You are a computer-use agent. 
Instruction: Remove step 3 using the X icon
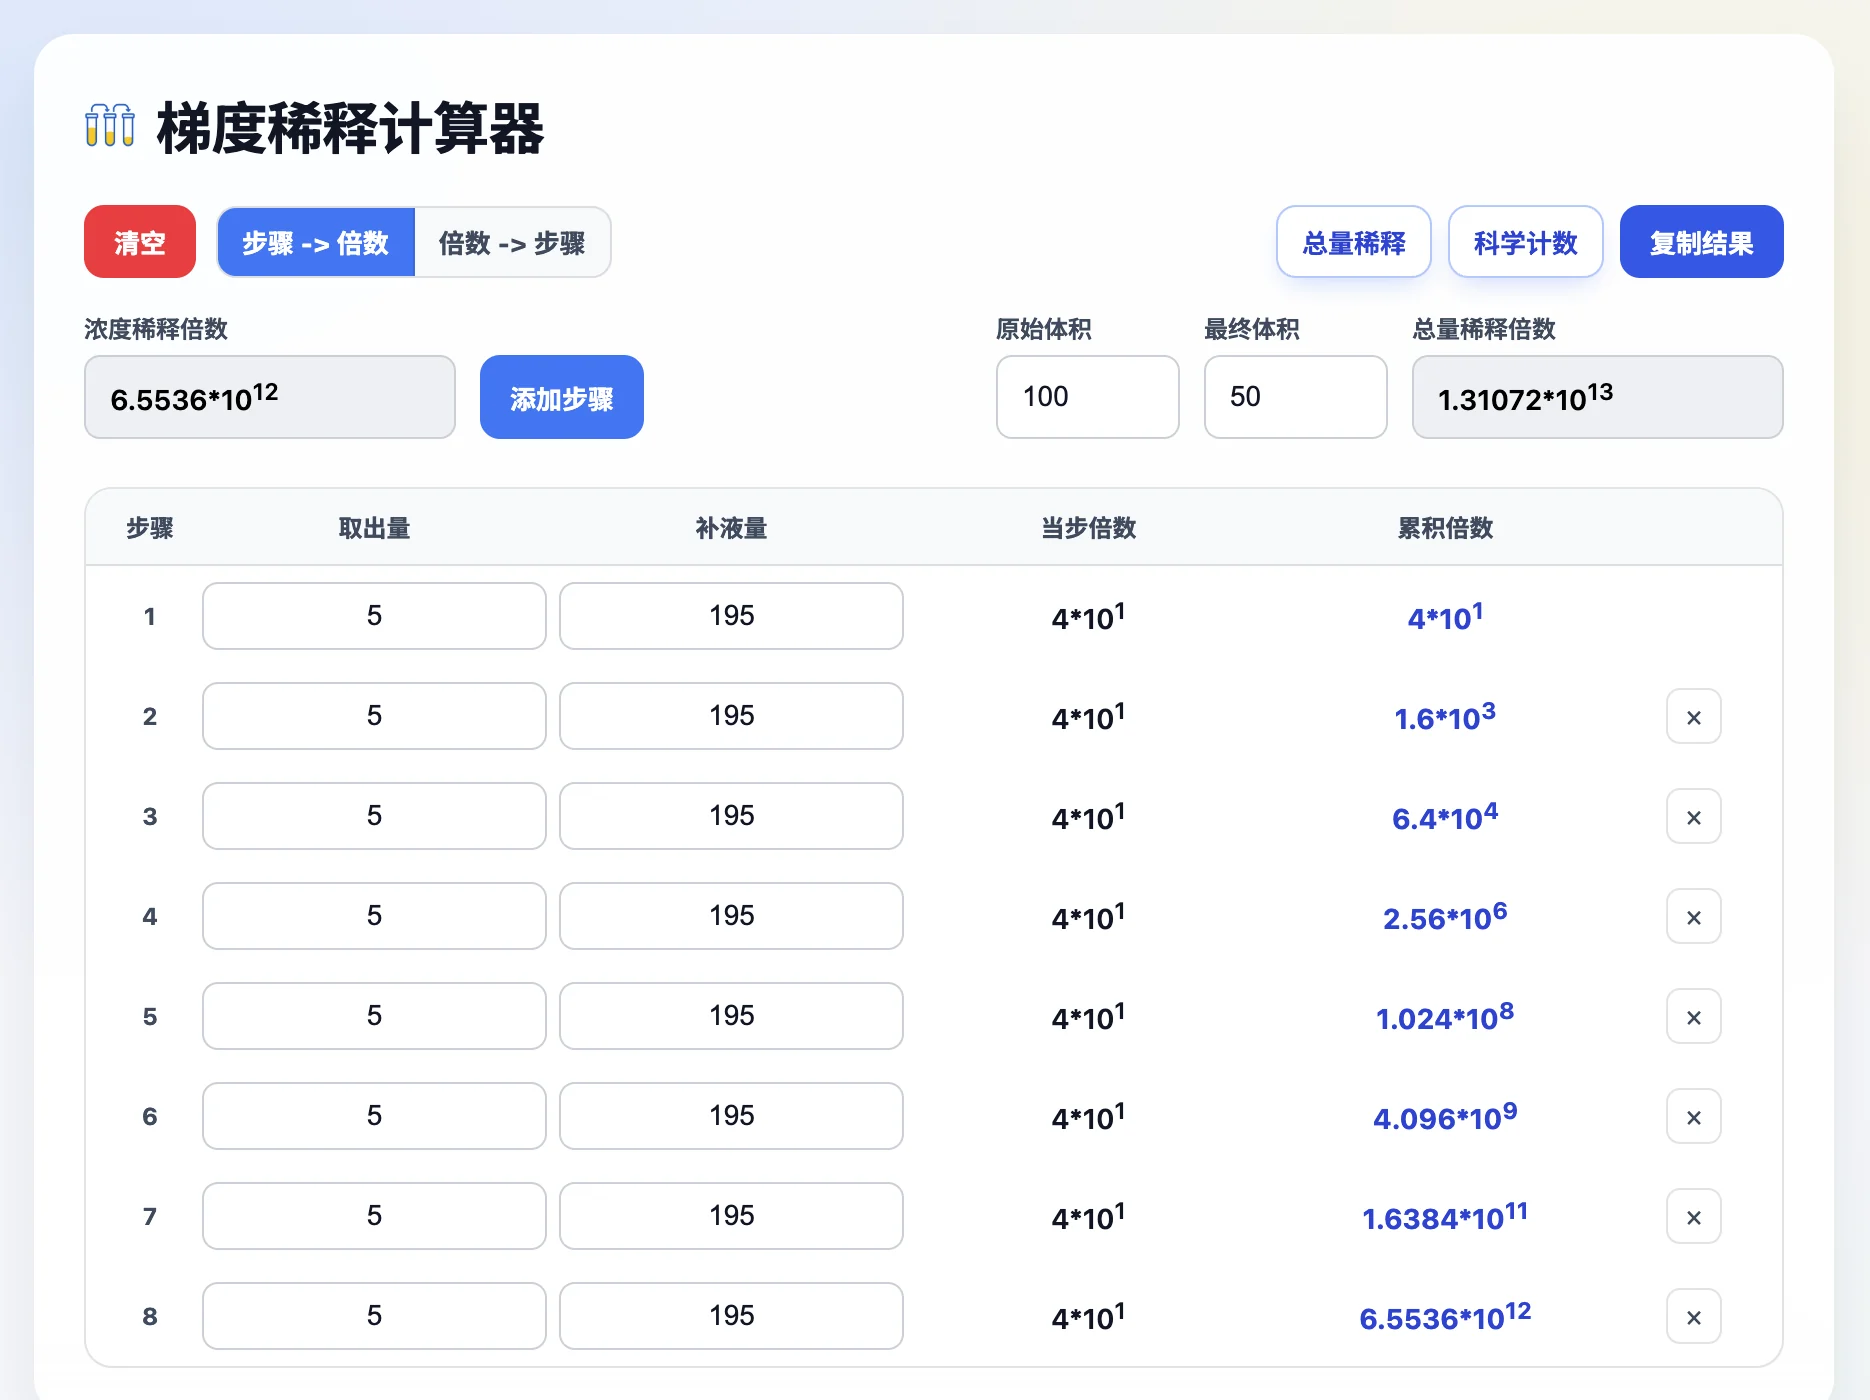(1693, 816)
